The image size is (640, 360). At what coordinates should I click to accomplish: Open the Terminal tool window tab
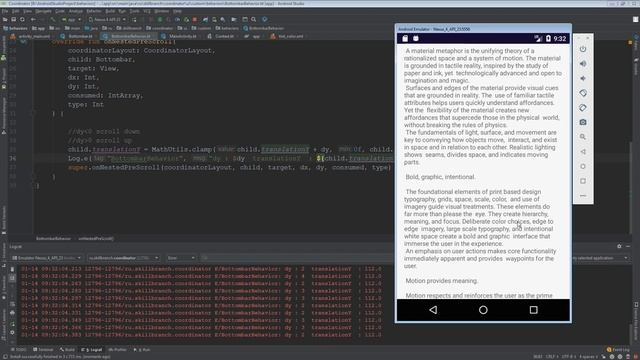pos(43,350)
